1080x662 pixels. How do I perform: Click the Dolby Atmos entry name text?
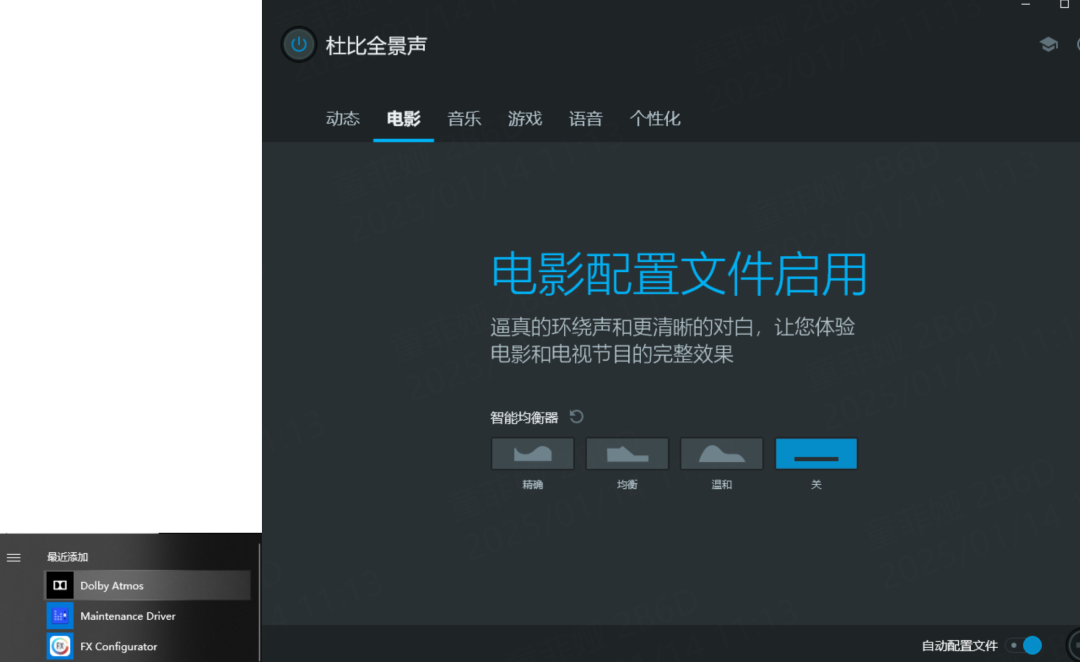[112, 586]
